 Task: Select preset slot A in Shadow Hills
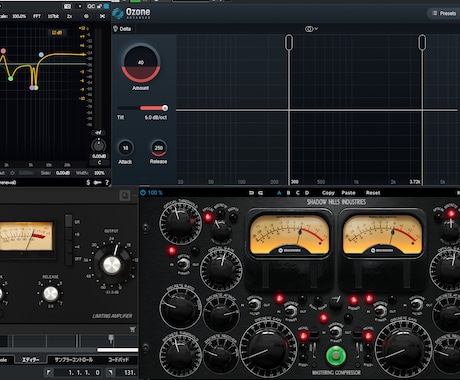(x=279, y=193)
